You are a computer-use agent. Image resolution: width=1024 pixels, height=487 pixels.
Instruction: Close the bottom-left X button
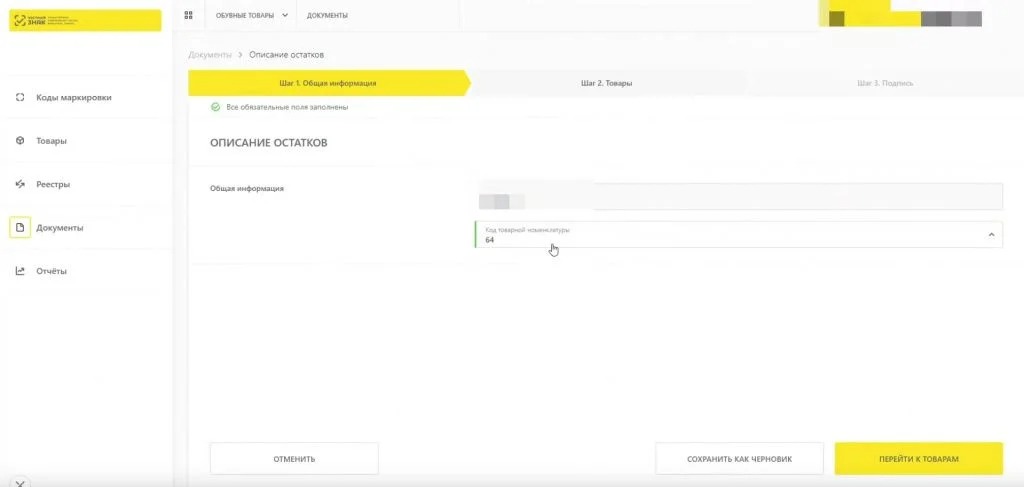click(x=20, y=484)
